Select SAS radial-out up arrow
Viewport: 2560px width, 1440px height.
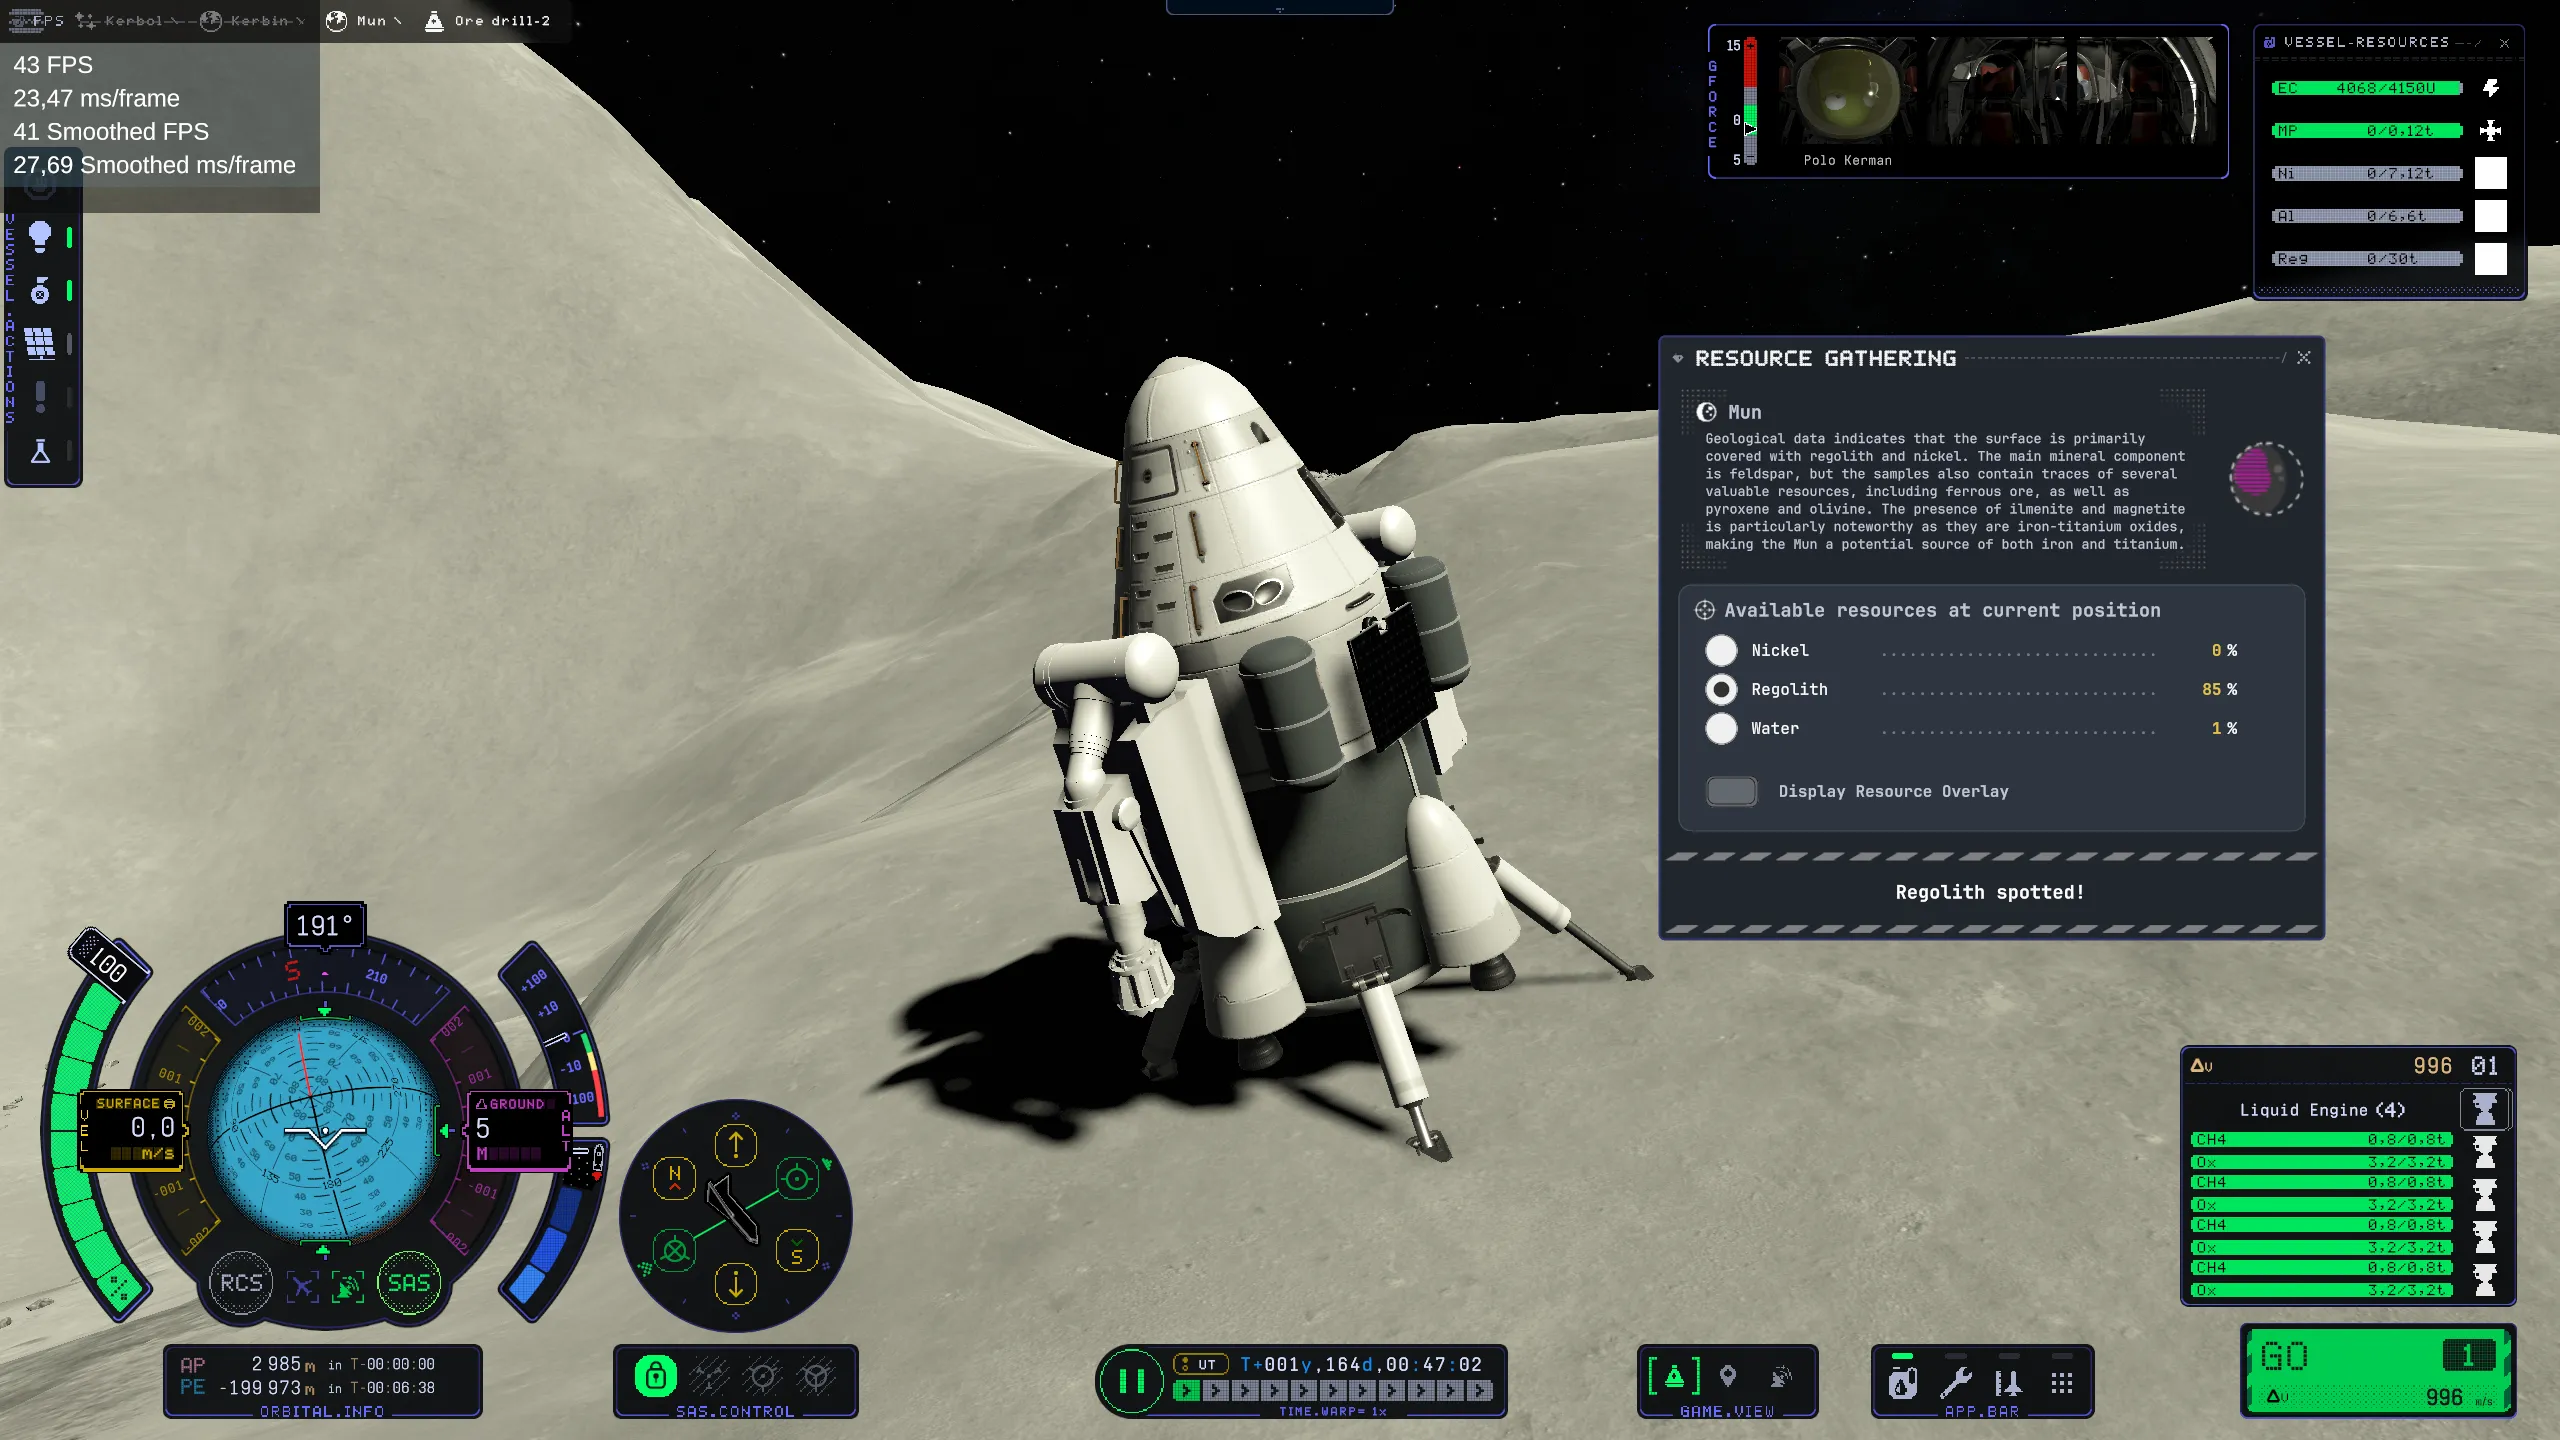point(736,1145)
